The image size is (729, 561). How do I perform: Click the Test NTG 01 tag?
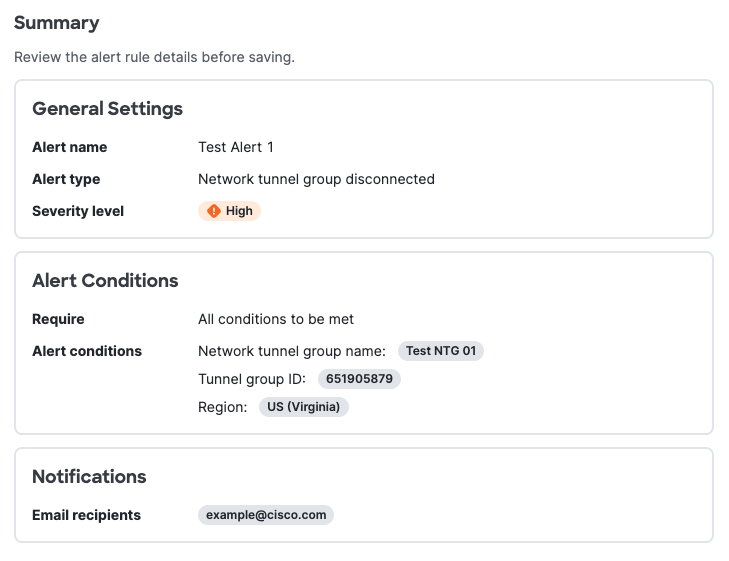click(441, 351)
